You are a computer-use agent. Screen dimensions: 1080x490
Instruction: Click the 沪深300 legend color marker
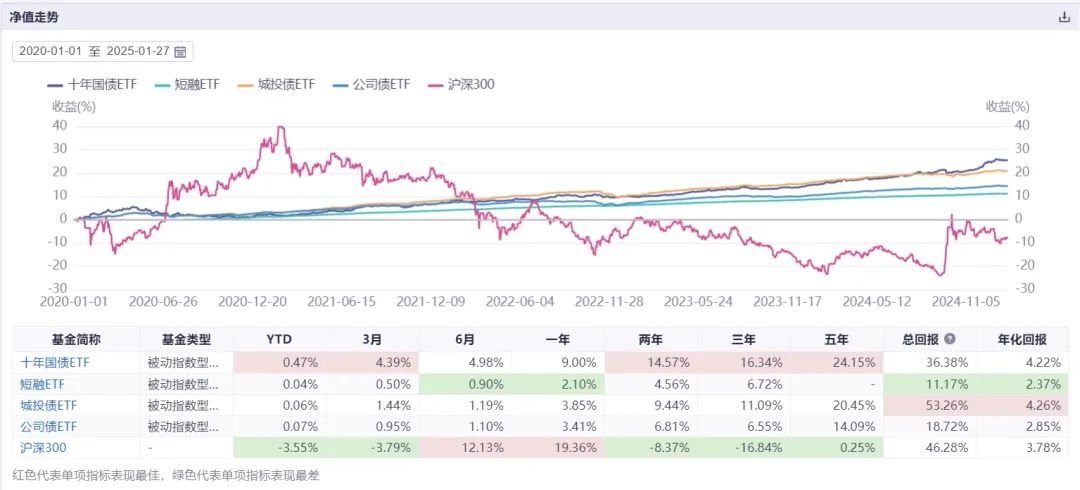coord(437,85)
